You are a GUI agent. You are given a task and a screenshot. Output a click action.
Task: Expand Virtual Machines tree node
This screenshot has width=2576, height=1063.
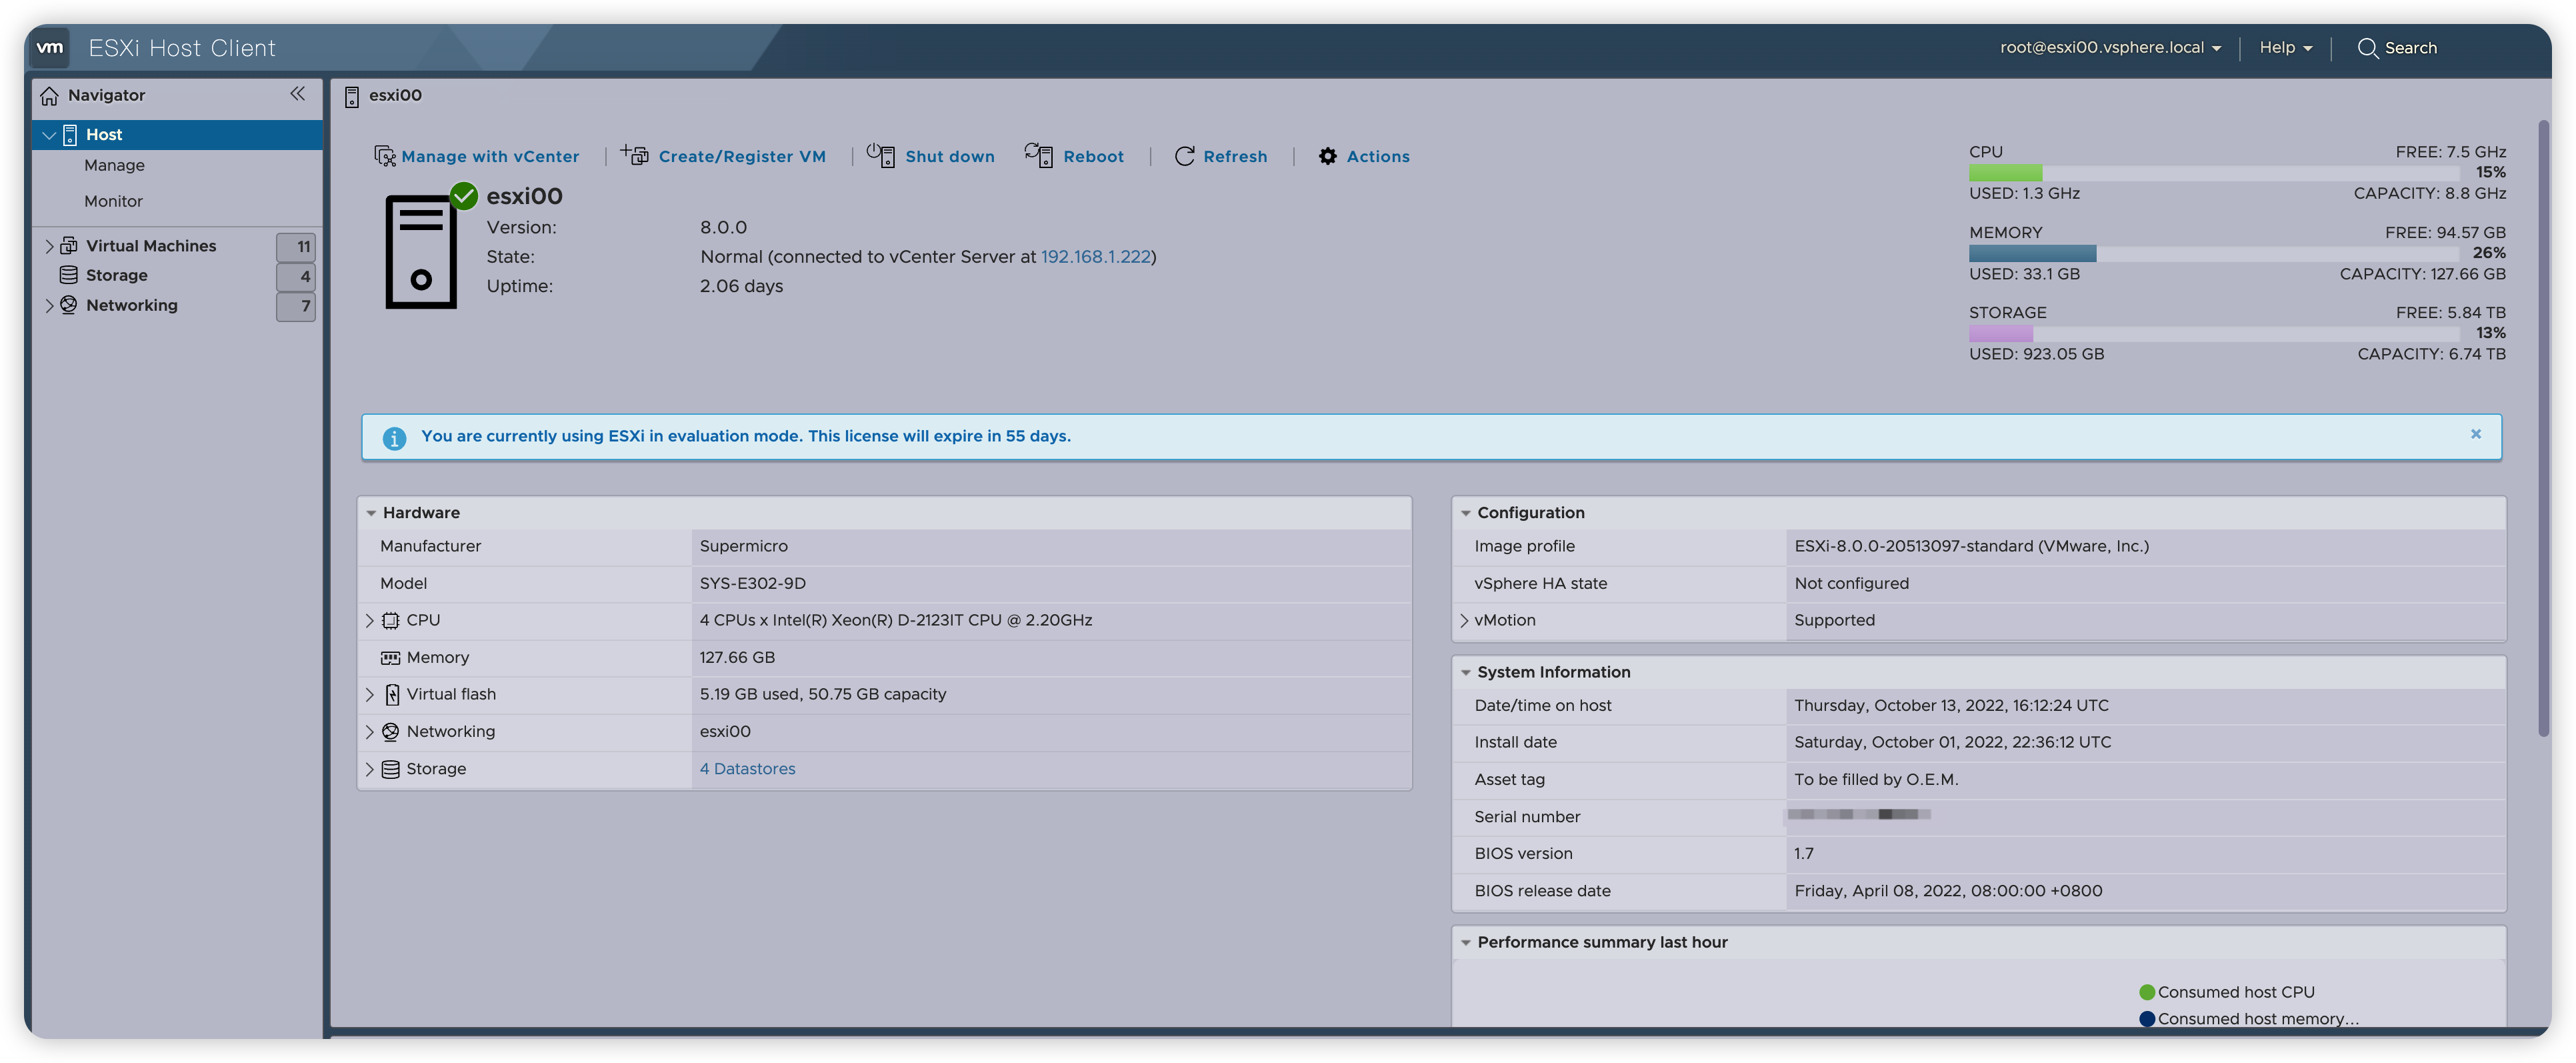pos(49,246)
